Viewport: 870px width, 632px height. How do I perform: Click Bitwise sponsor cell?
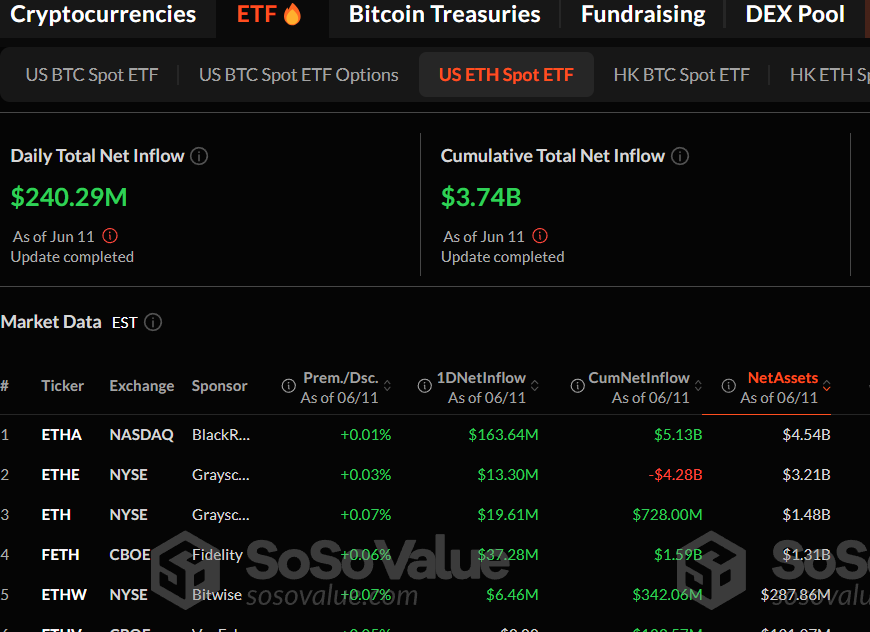coord(217,594)
